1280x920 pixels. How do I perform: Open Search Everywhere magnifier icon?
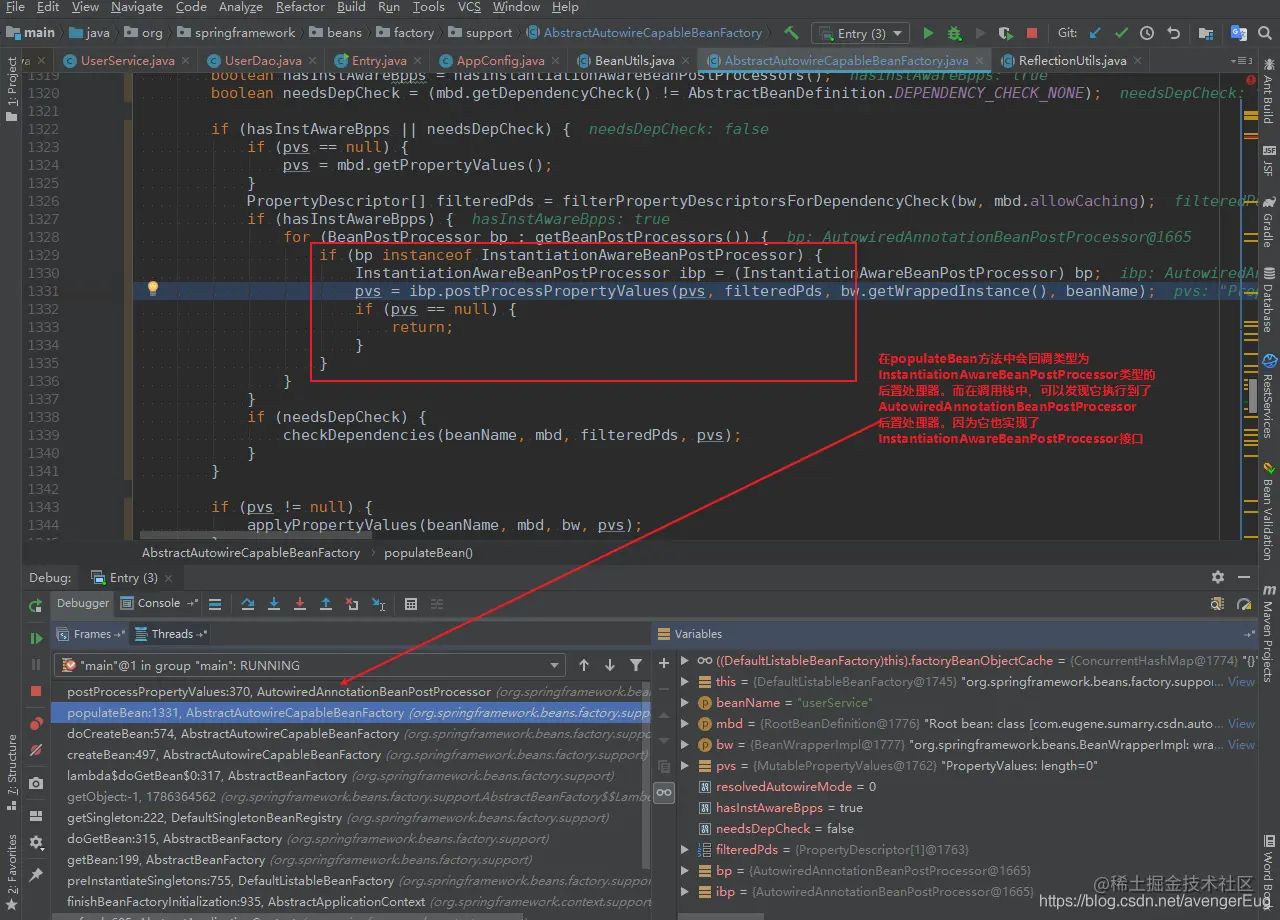tap(1266, 33)
